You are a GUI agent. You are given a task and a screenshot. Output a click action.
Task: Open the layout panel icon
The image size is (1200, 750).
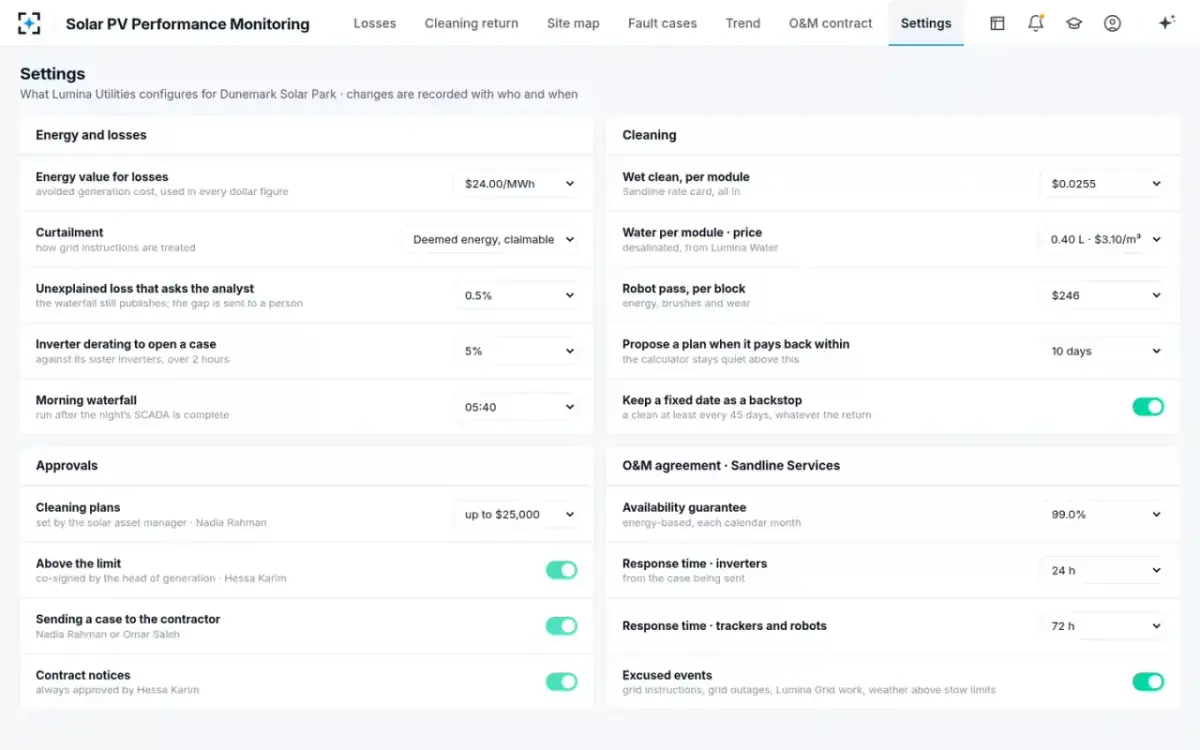[997, 23]
